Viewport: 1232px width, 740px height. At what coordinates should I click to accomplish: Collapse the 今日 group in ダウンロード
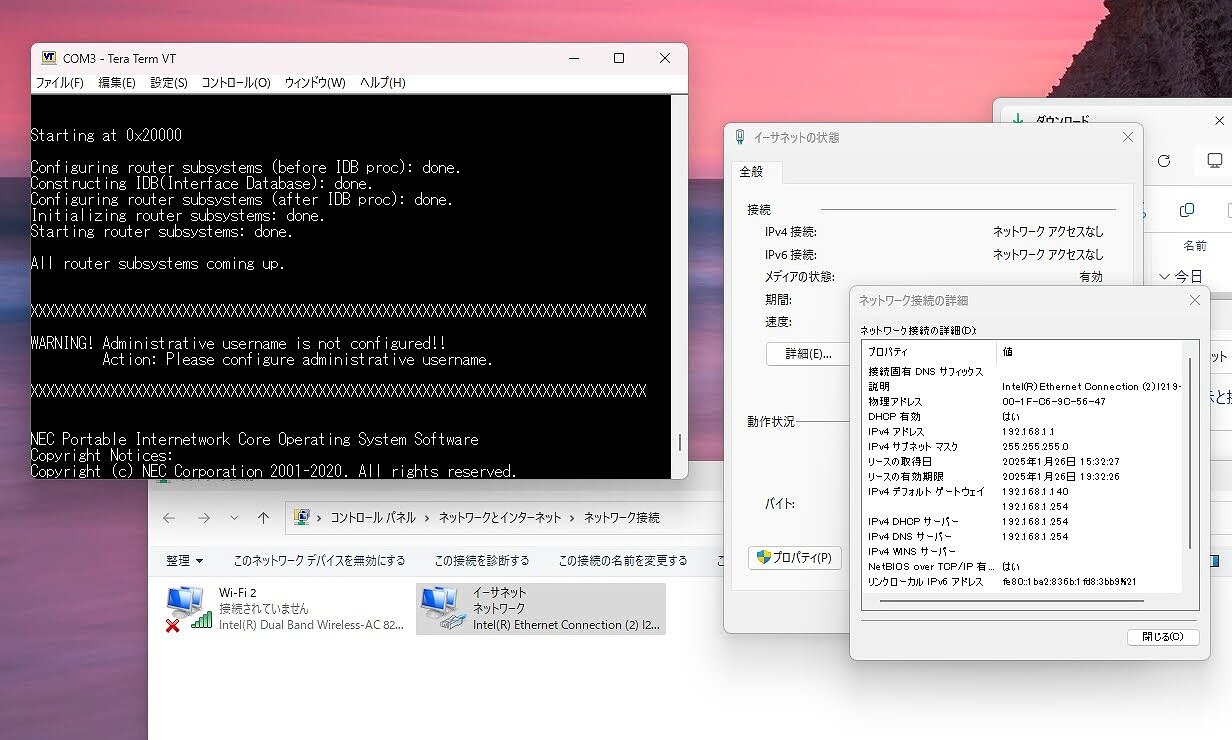pyautogui.click(x=1165, y=276)
